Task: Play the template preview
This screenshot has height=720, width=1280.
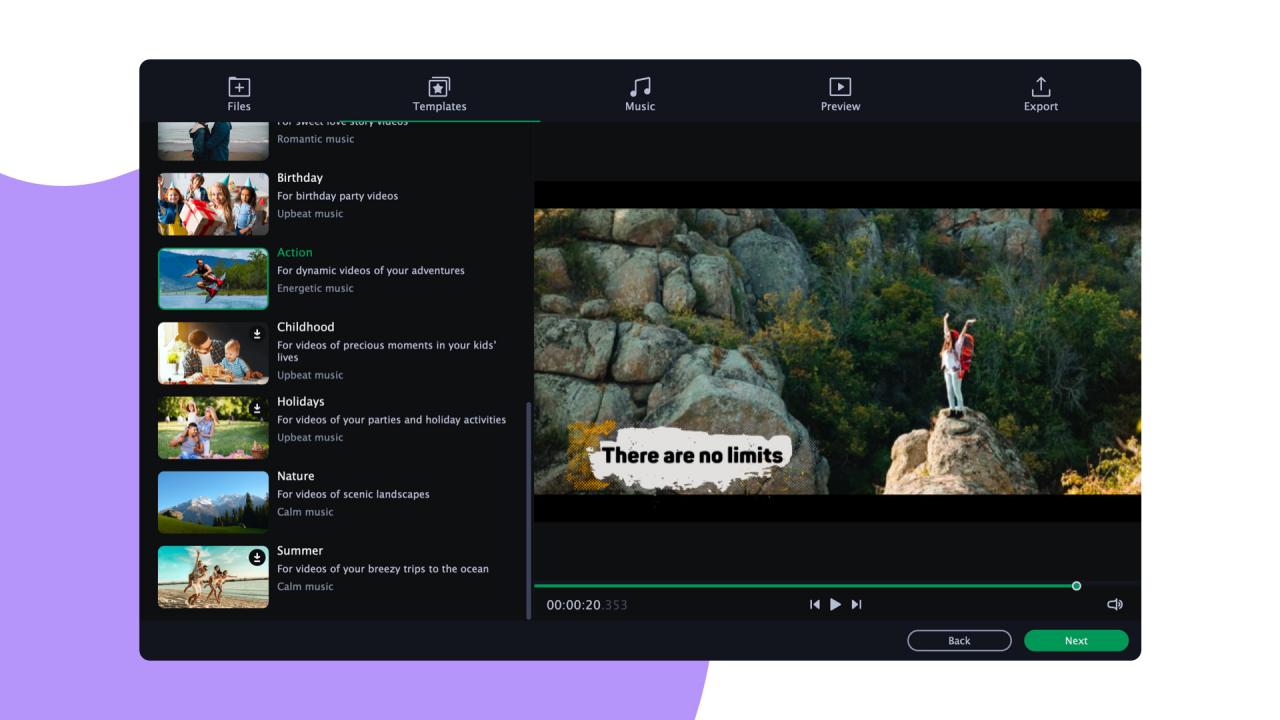Action: point(835,603)
